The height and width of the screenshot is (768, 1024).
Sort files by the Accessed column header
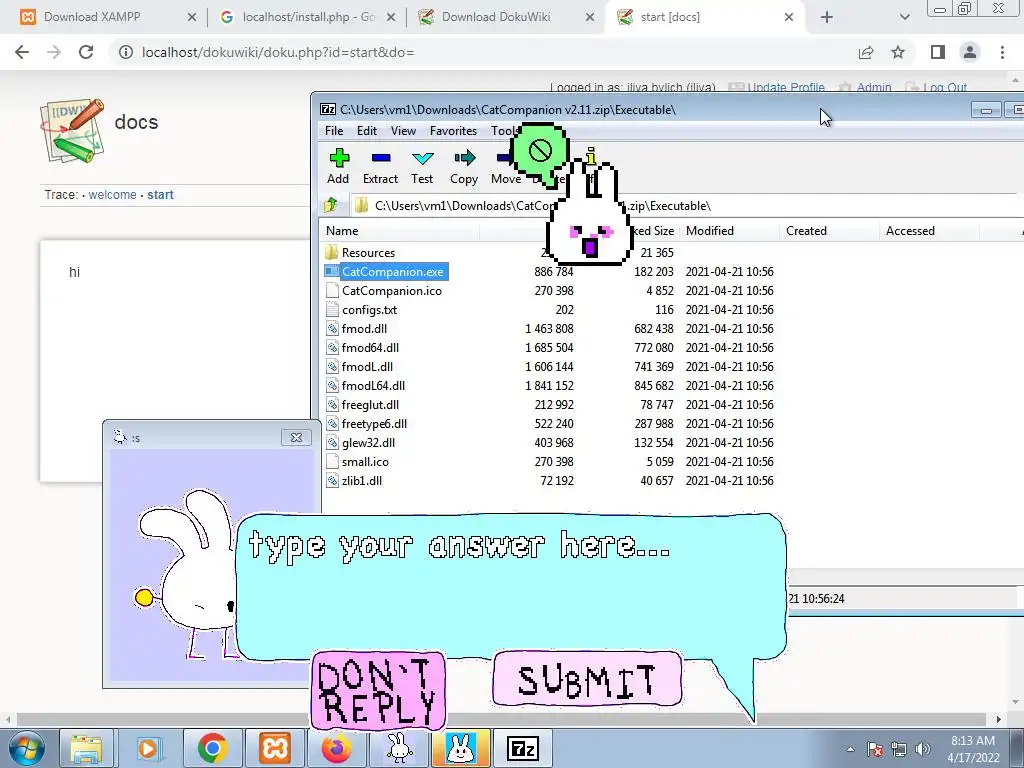[929, 231]
